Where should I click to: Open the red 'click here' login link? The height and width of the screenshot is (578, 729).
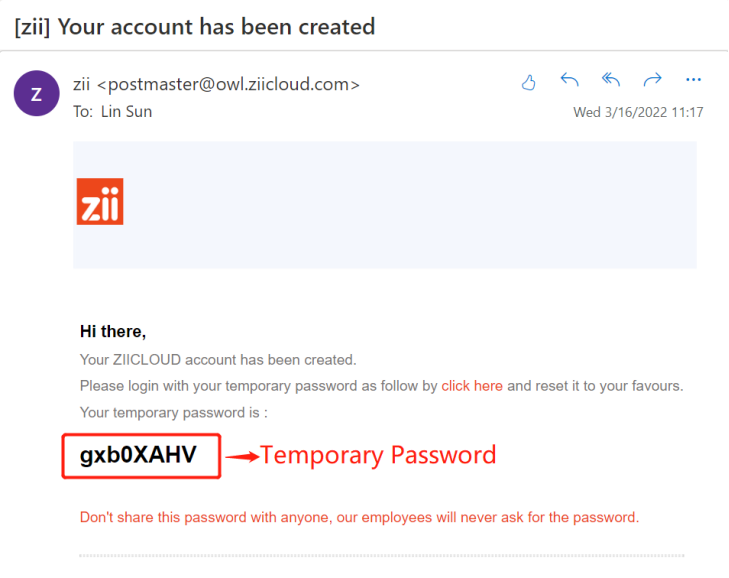click(x=472, y=386)
